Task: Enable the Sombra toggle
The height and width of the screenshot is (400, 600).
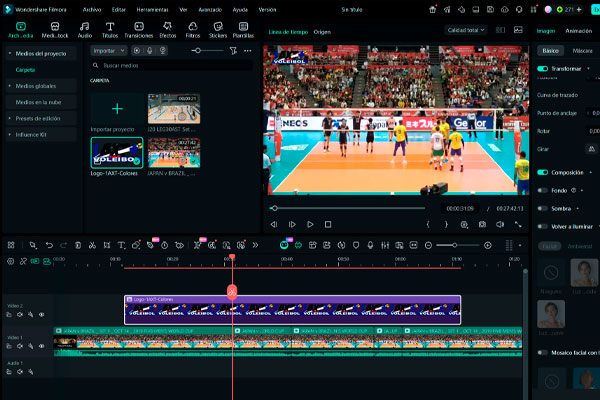Action: click(542, 208)
